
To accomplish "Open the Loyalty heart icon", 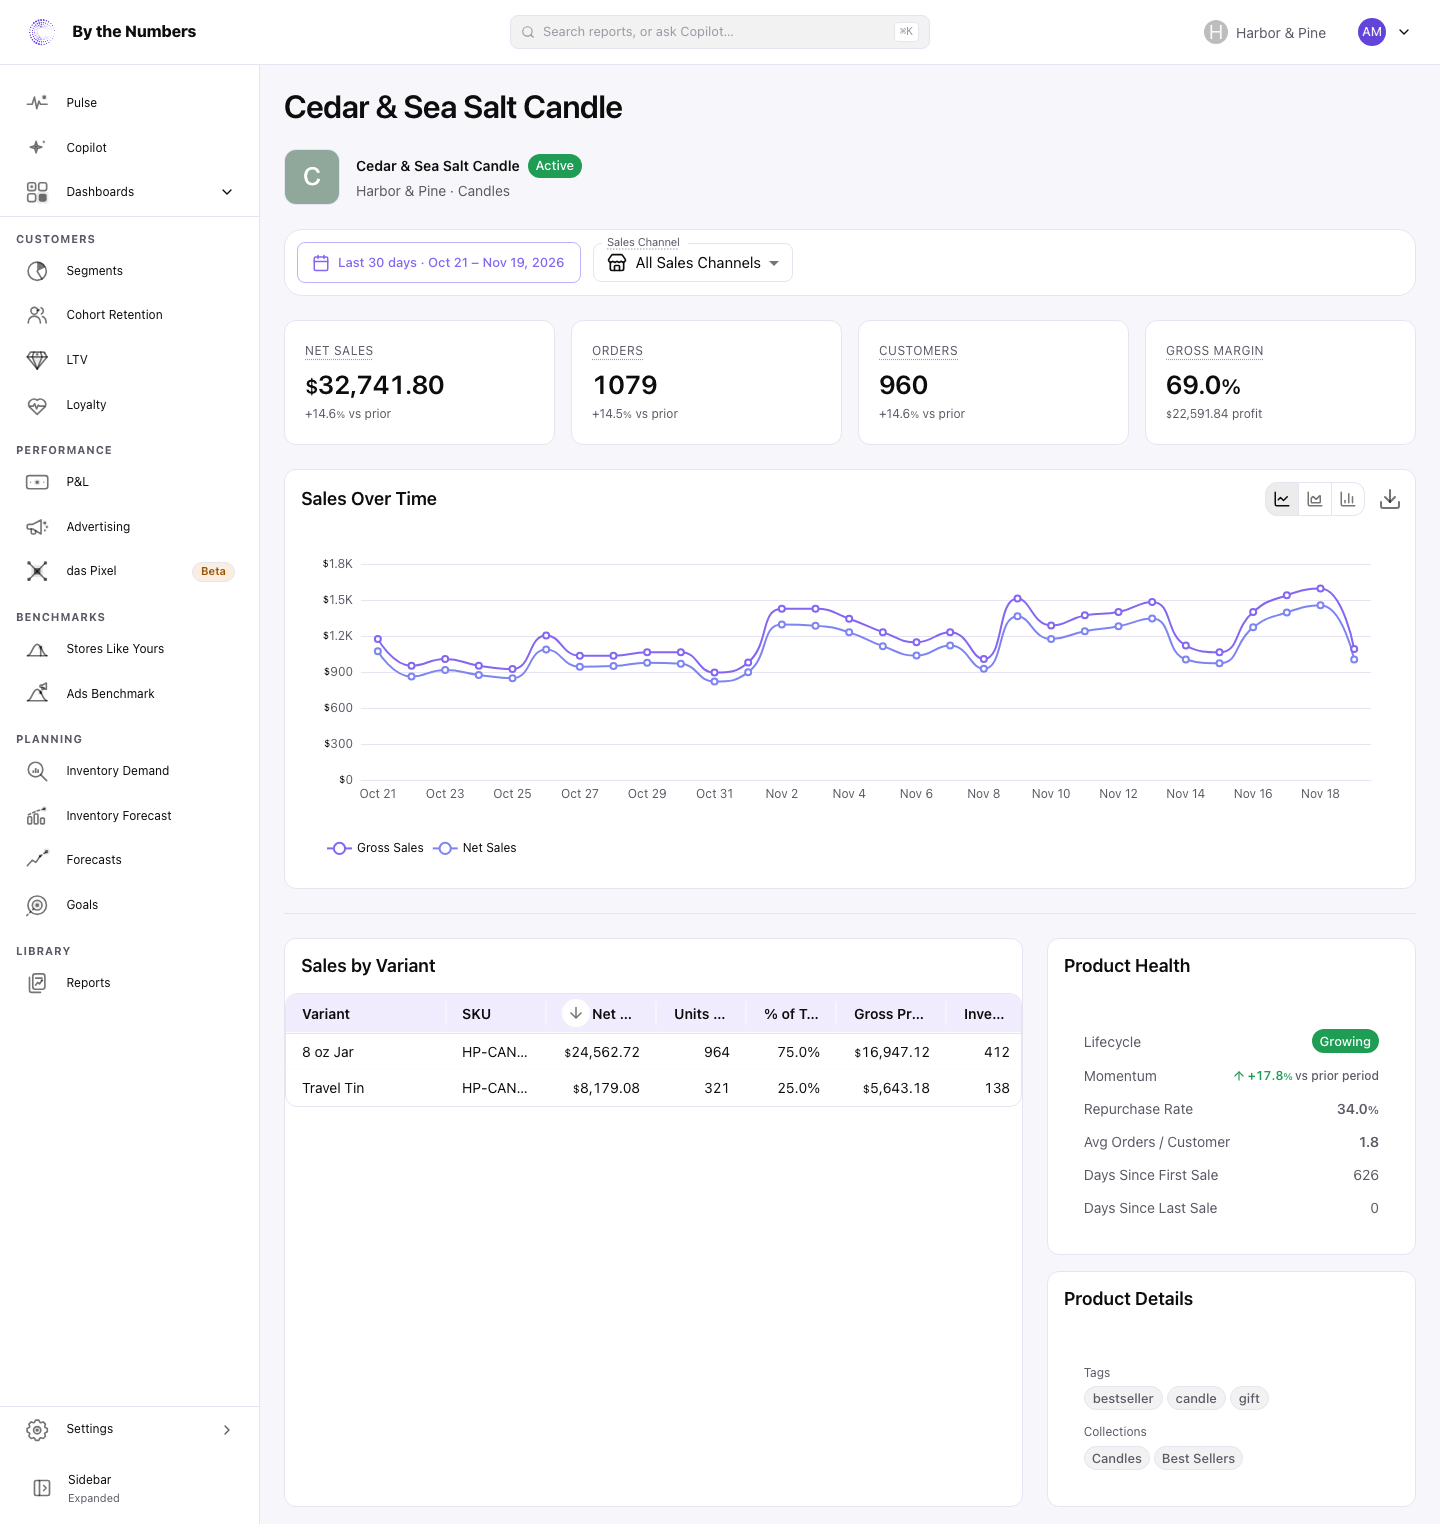I will tap(37, 405).
